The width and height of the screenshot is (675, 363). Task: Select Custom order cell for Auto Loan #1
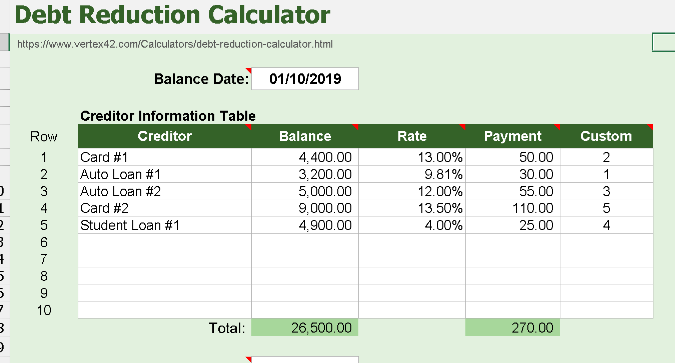pyautogui.click(x=607, y=174)
